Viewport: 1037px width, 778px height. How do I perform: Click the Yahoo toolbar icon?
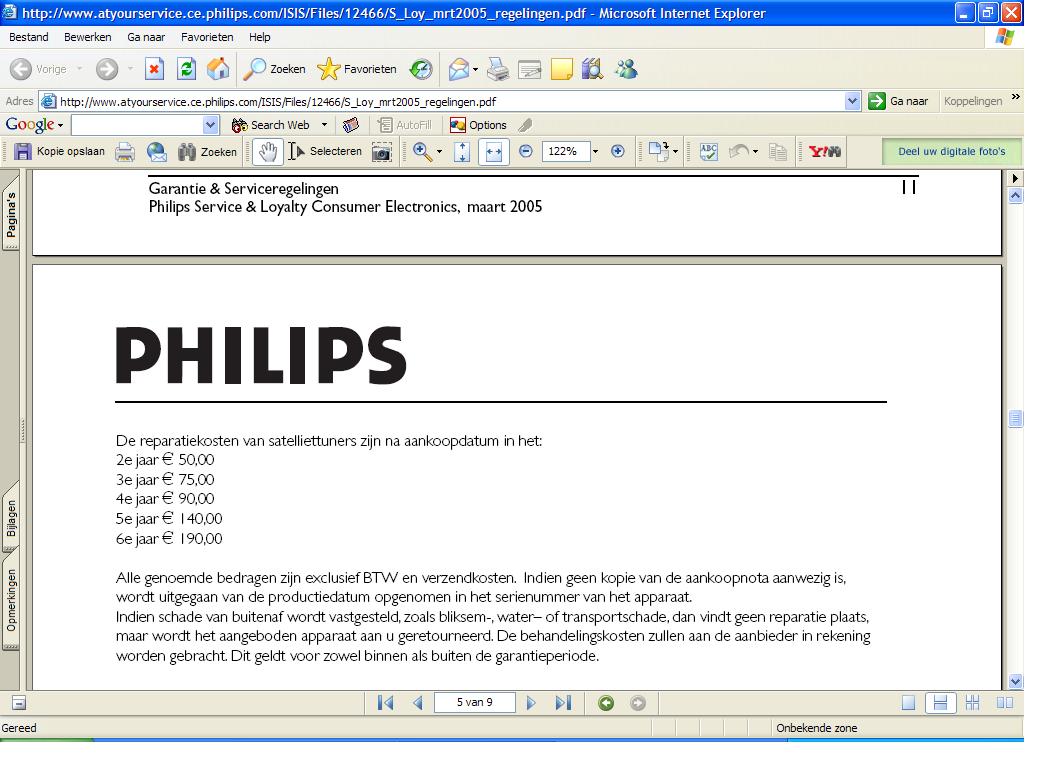[825, 151]
